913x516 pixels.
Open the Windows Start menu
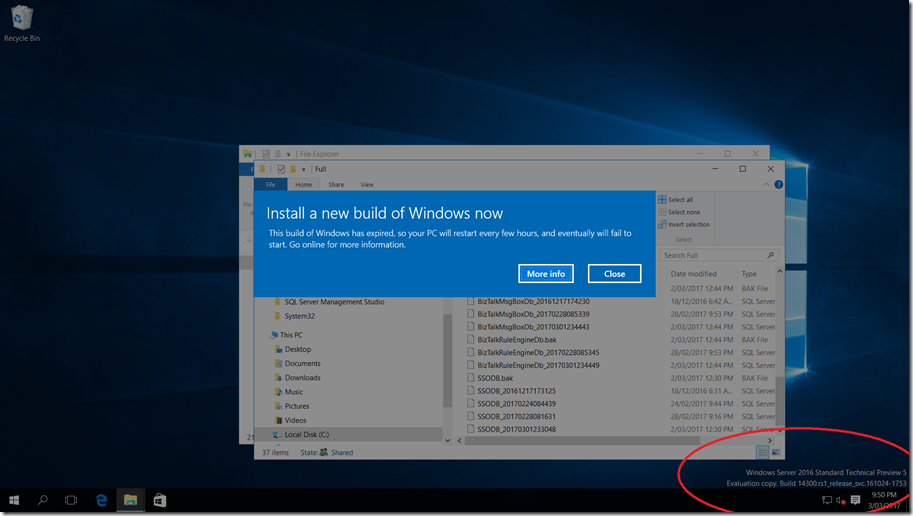coord(14,500)
